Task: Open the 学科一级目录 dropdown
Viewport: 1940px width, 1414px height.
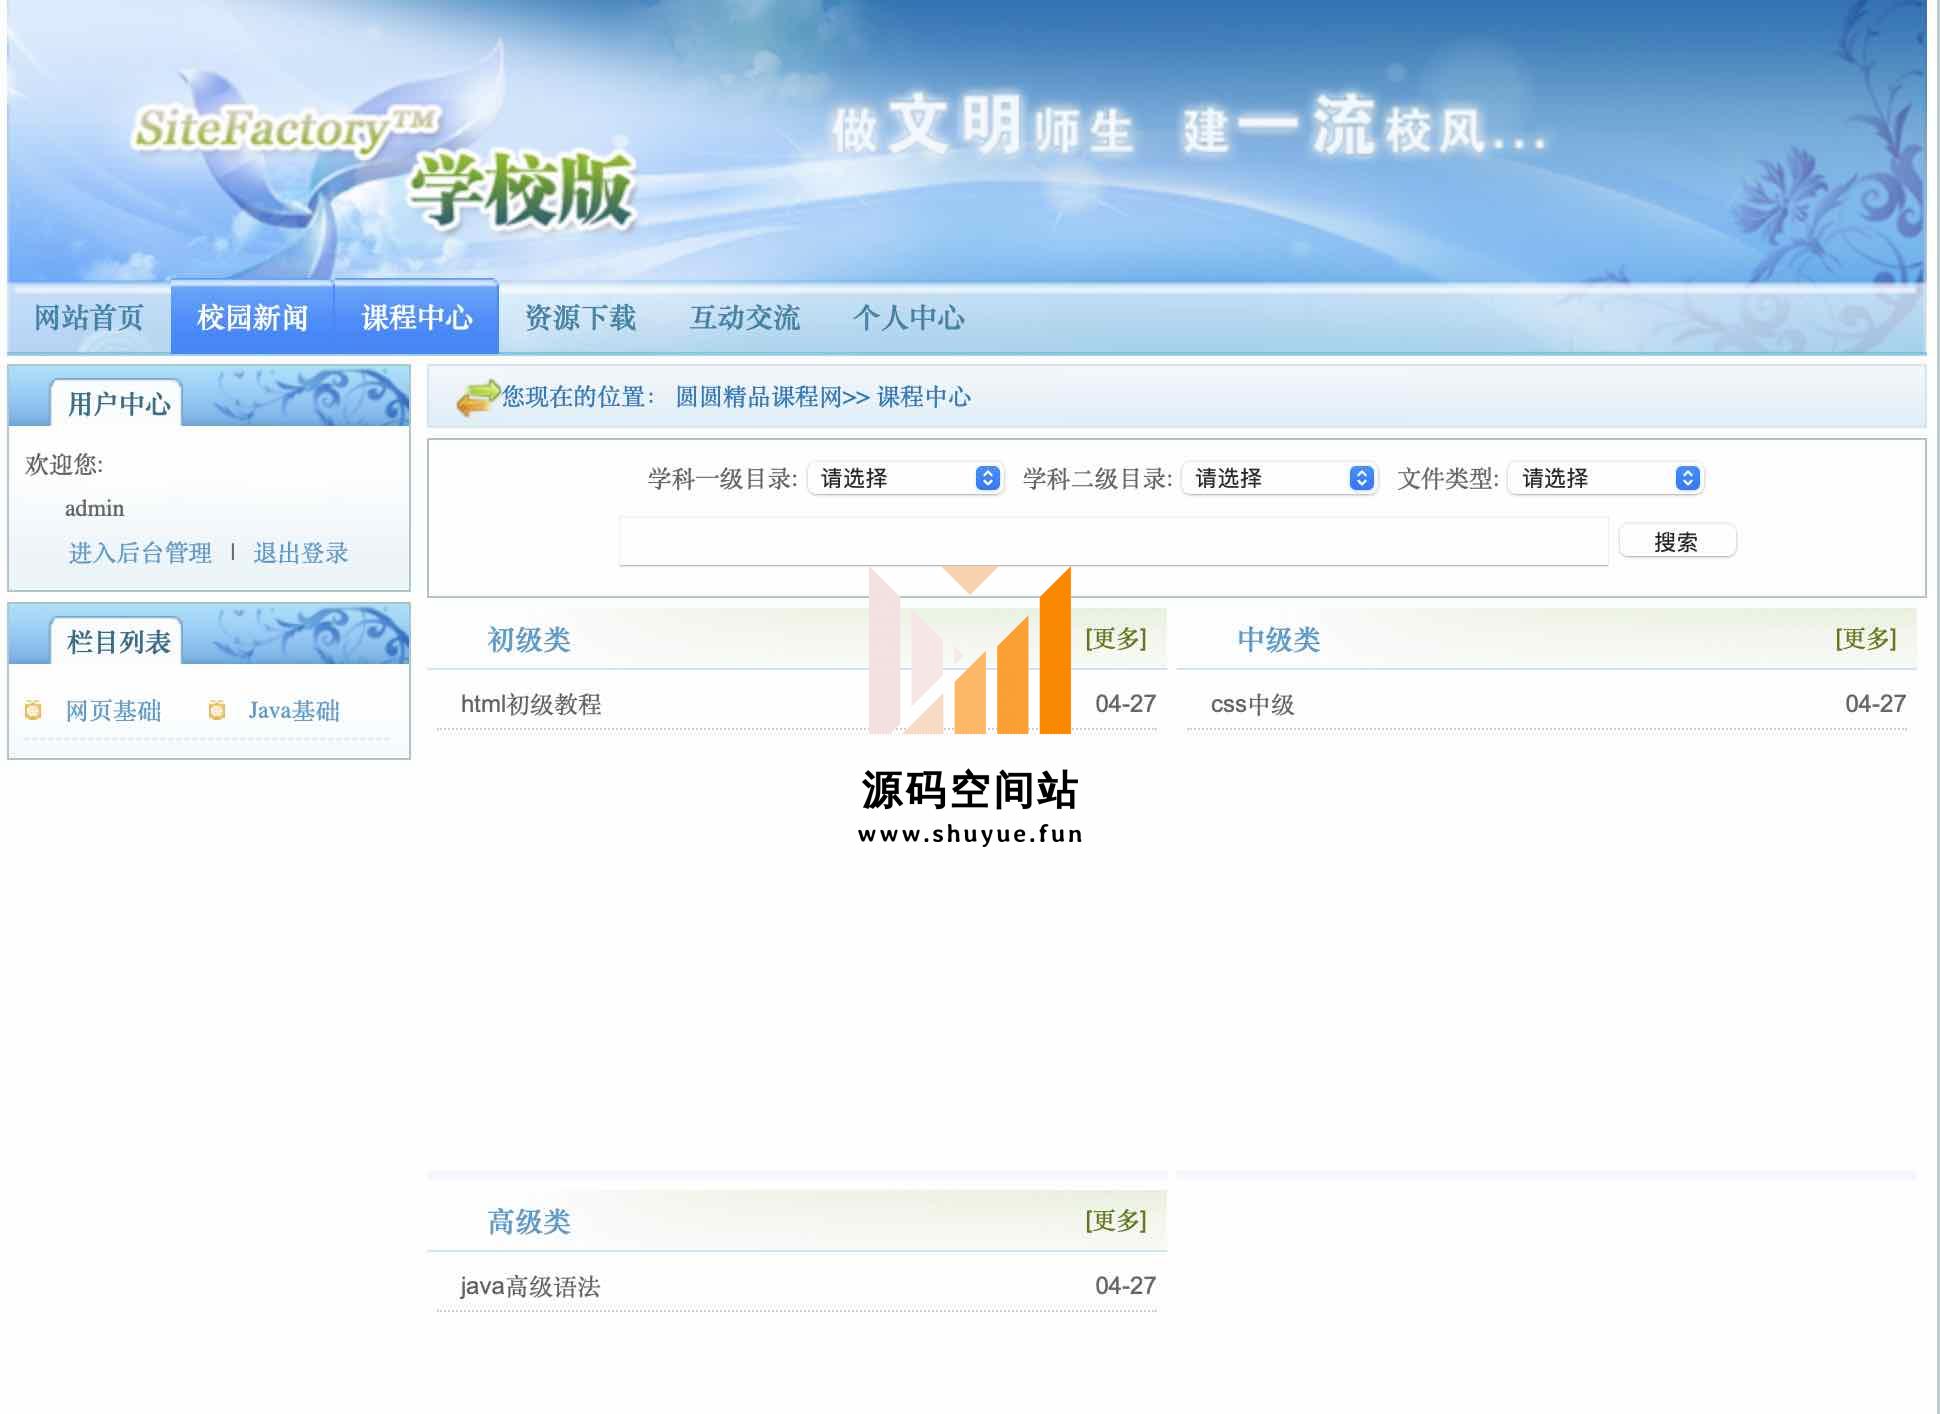Action: (905, 478)
